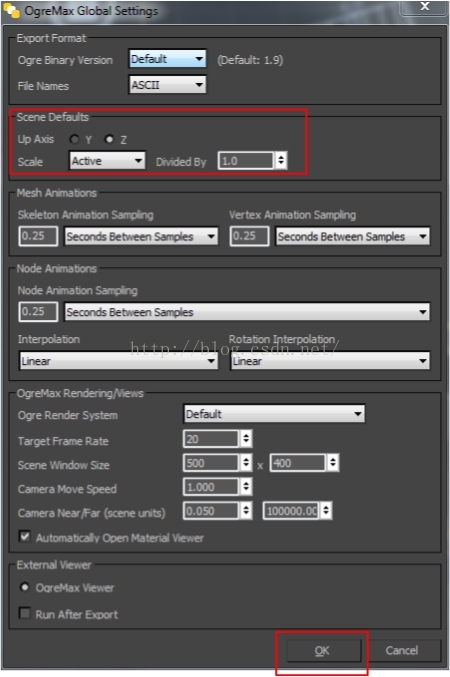
Task: Click the Node Animation Sampling value field
Action: click(x=38, y=312)
